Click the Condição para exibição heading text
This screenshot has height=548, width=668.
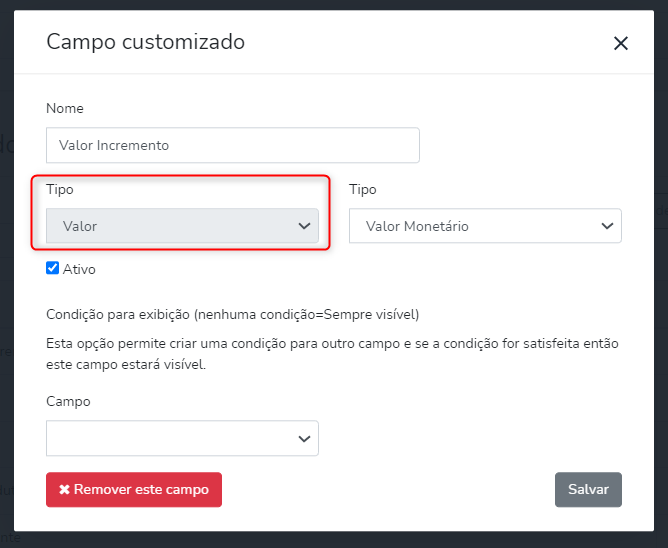pyautogui.click(x=232, y=314)
